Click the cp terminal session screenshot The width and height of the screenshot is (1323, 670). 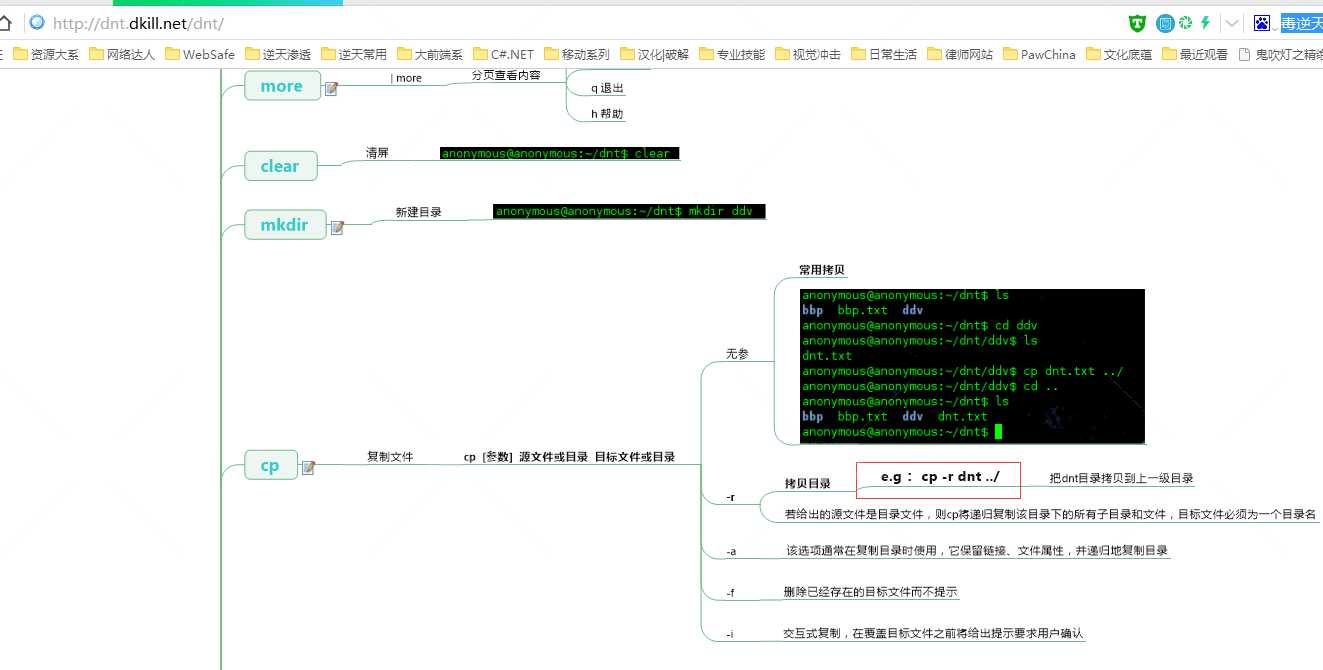point(972,366)
